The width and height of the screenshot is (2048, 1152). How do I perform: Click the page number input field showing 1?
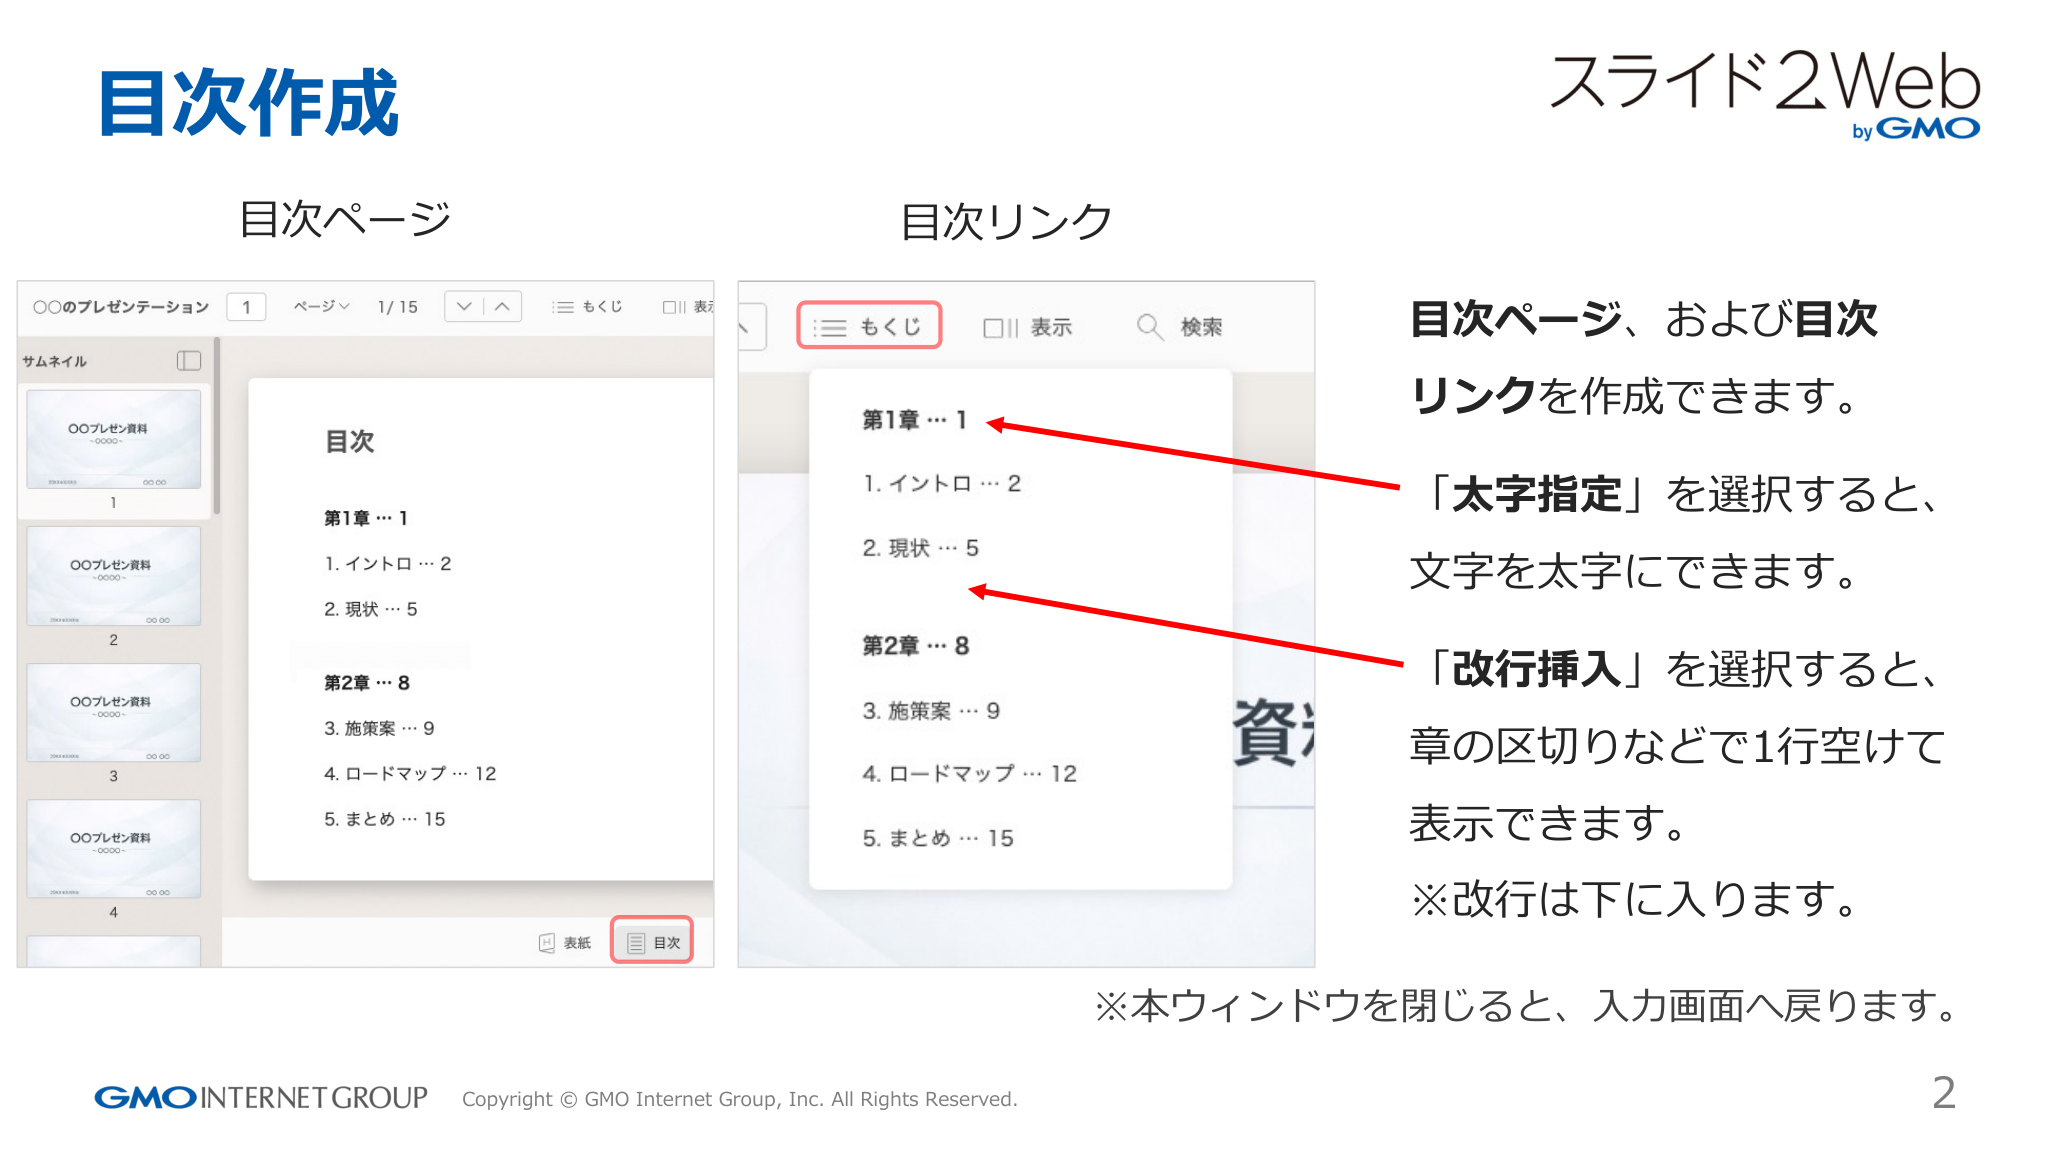pyautogui.click(x=246, y=306)
